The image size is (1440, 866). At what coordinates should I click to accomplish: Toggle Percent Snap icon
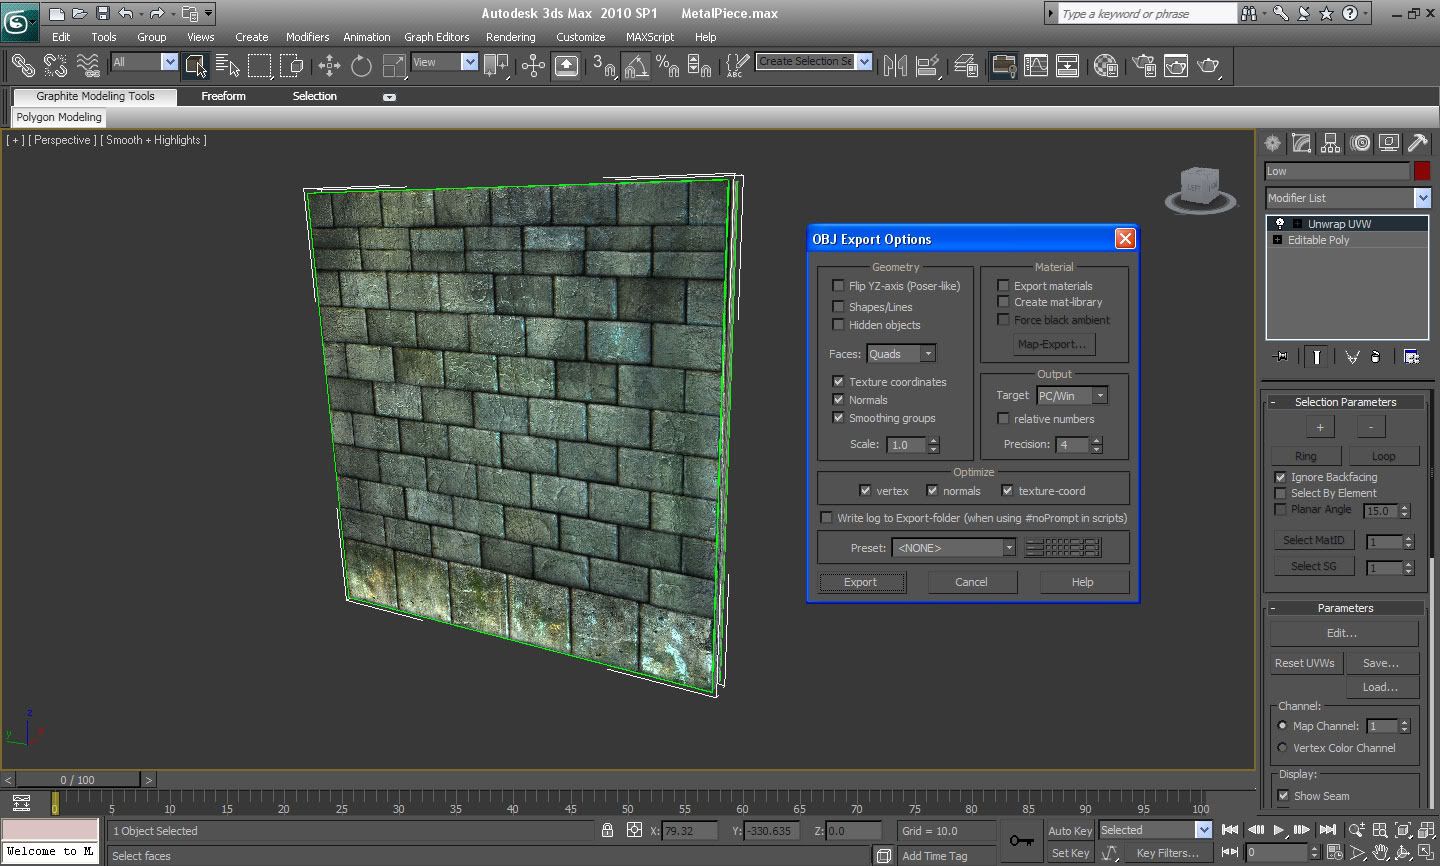tap(668, 66)
